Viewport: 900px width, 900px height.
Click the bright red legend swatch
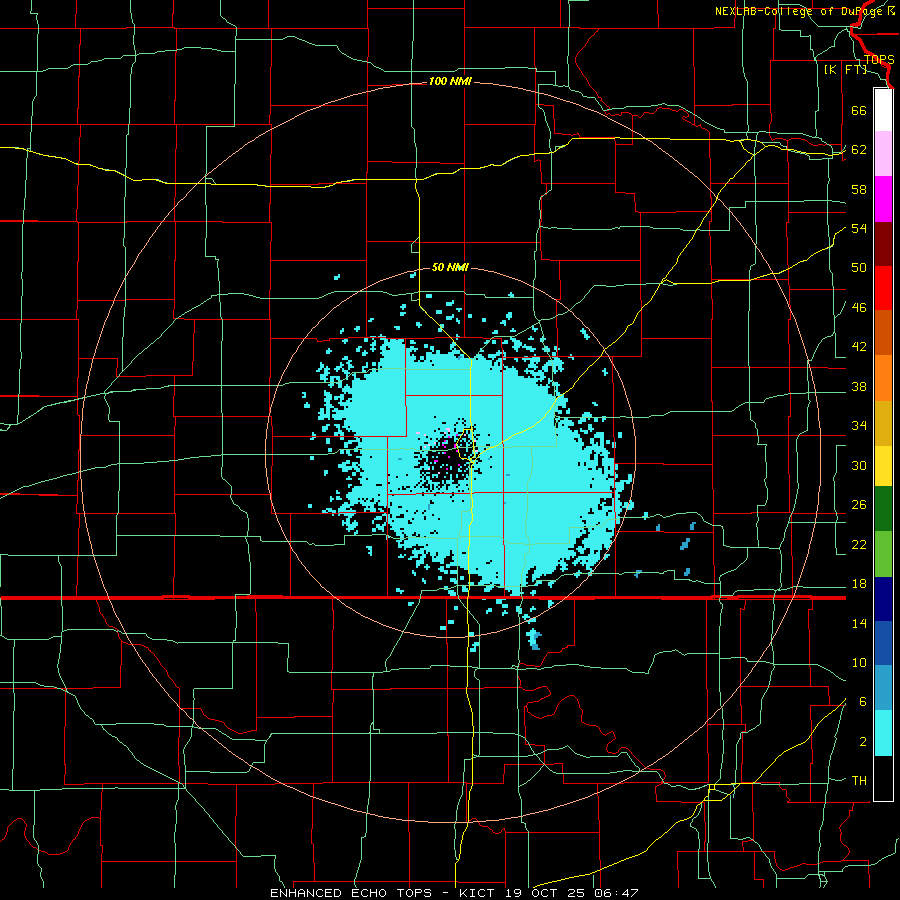tap(883, 288)
